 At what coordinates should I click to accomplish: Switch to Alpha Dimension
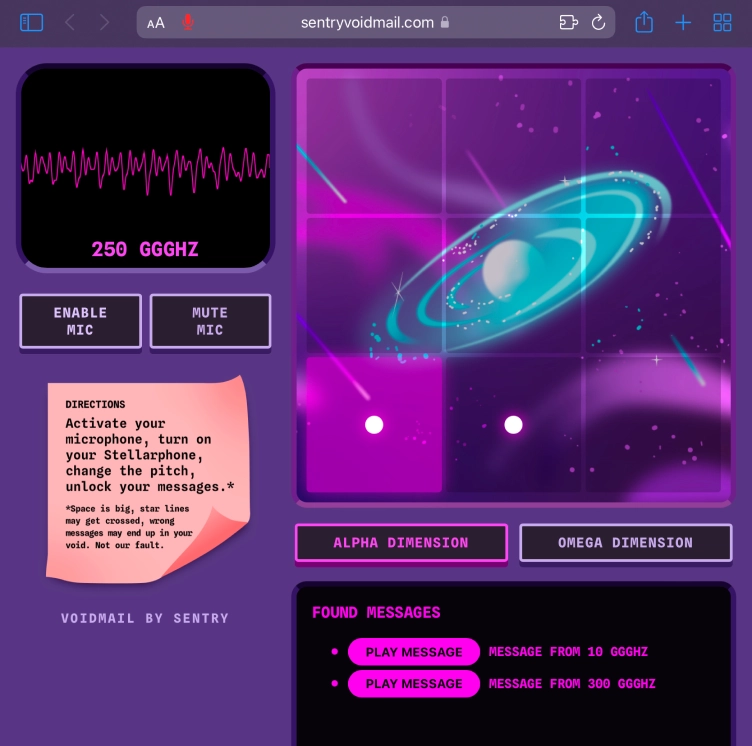(x=401, y=543)
